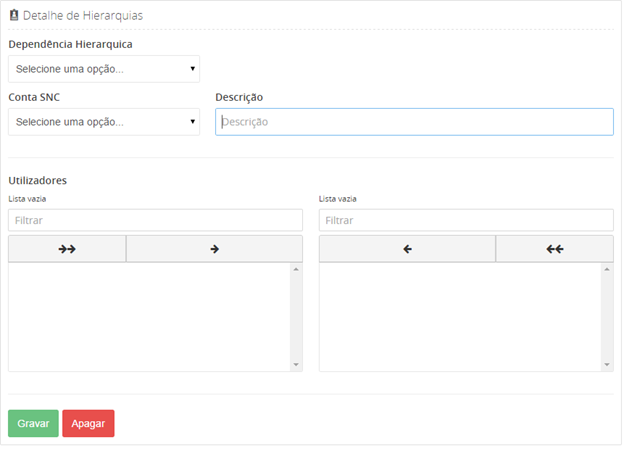Move all users left with double-arrow button
The image size is (624, 451).
click(555, 249)
